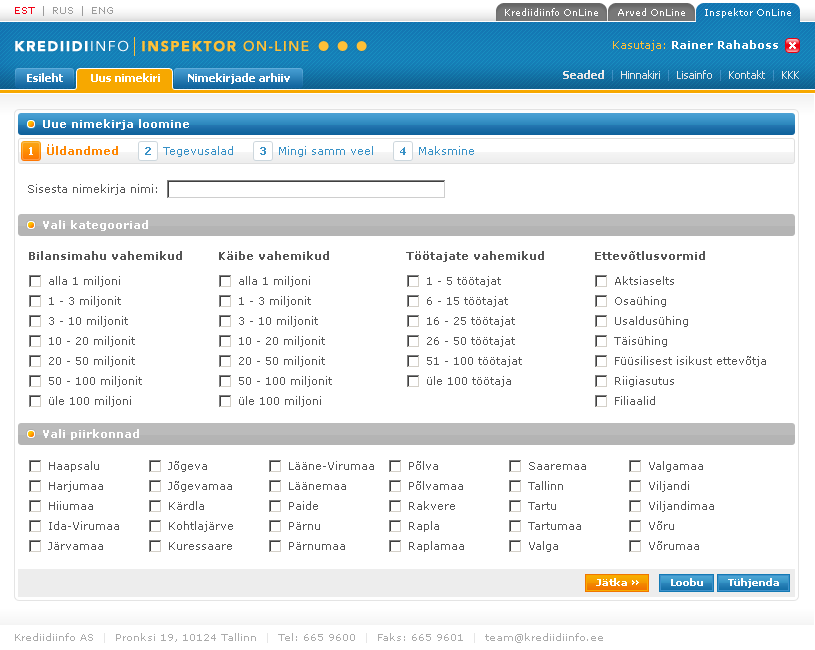
Task: Open the Kontakt link
Action: click(746, 75)
